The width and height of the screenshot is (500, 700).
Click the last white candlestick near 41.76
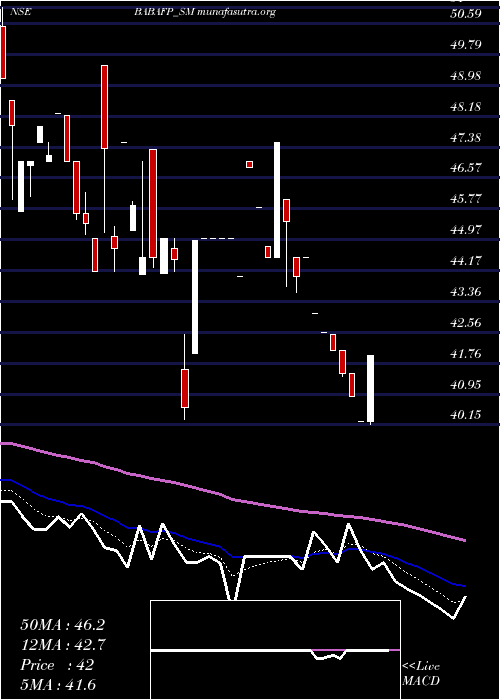[x=371, y=388]
